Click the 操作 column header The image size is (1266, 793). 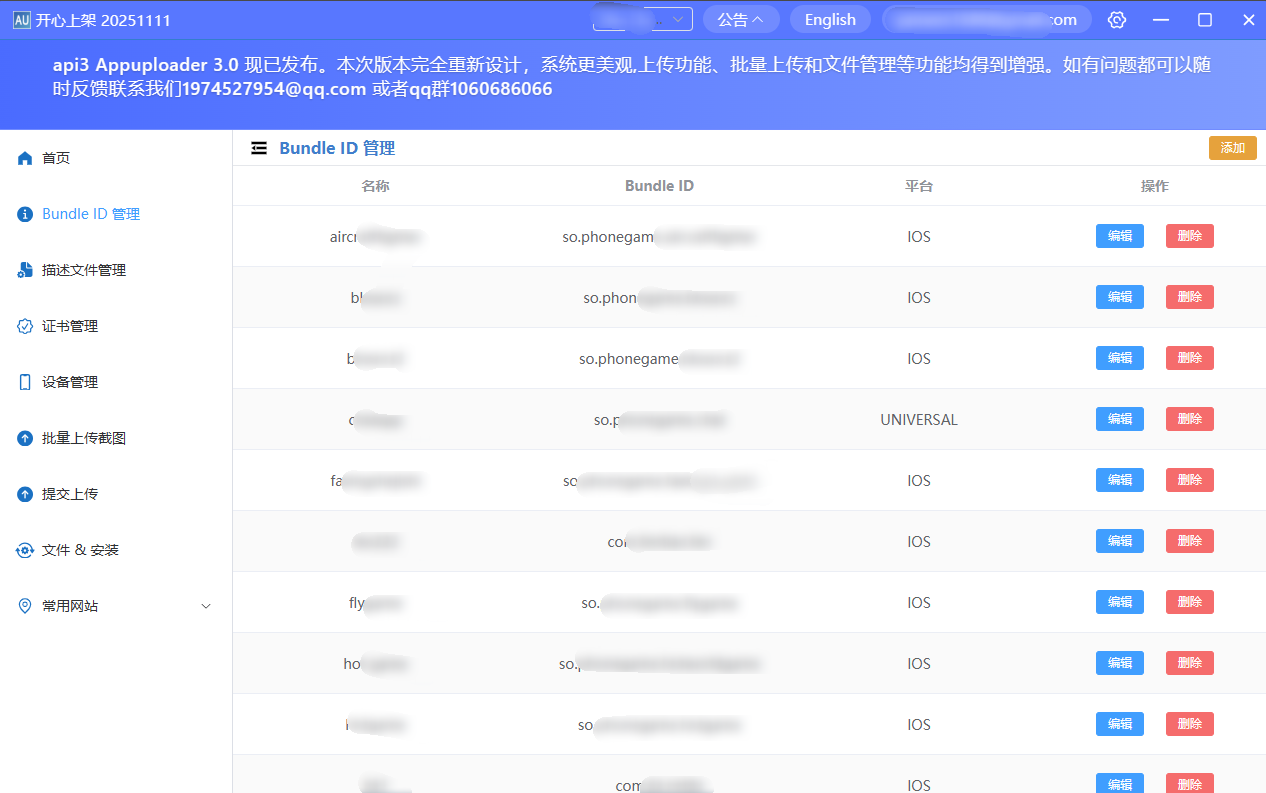click(1155, 186)
